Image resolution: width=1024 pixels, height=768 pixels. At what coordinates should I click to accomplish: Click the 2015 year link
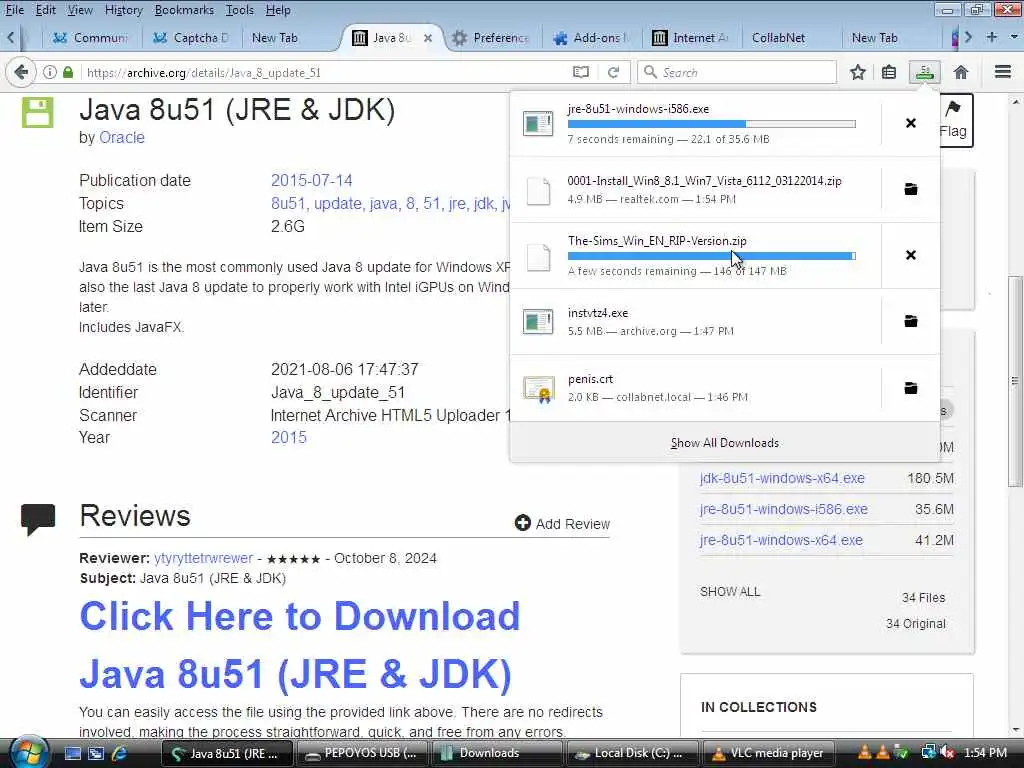pos(289,437)
